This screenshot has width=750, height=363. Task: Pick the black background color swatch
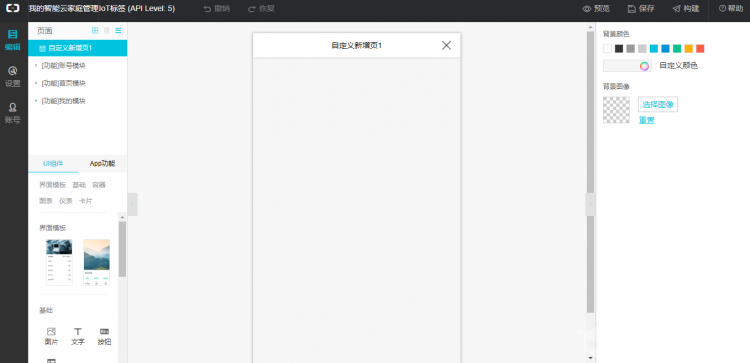619,48
